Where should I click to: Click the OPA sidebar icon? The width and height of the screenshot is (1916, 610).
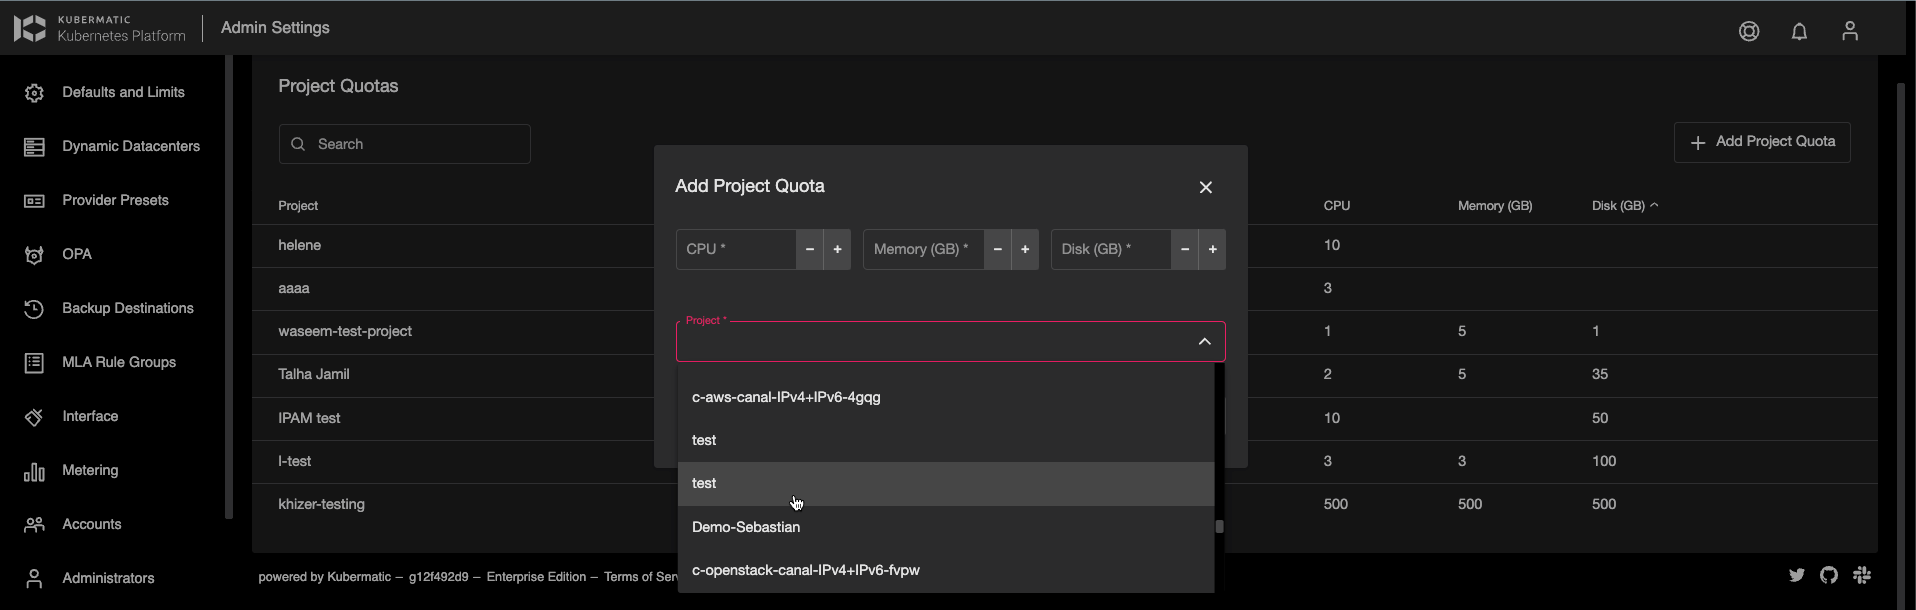pyautogui.click(x=34, y=255)
